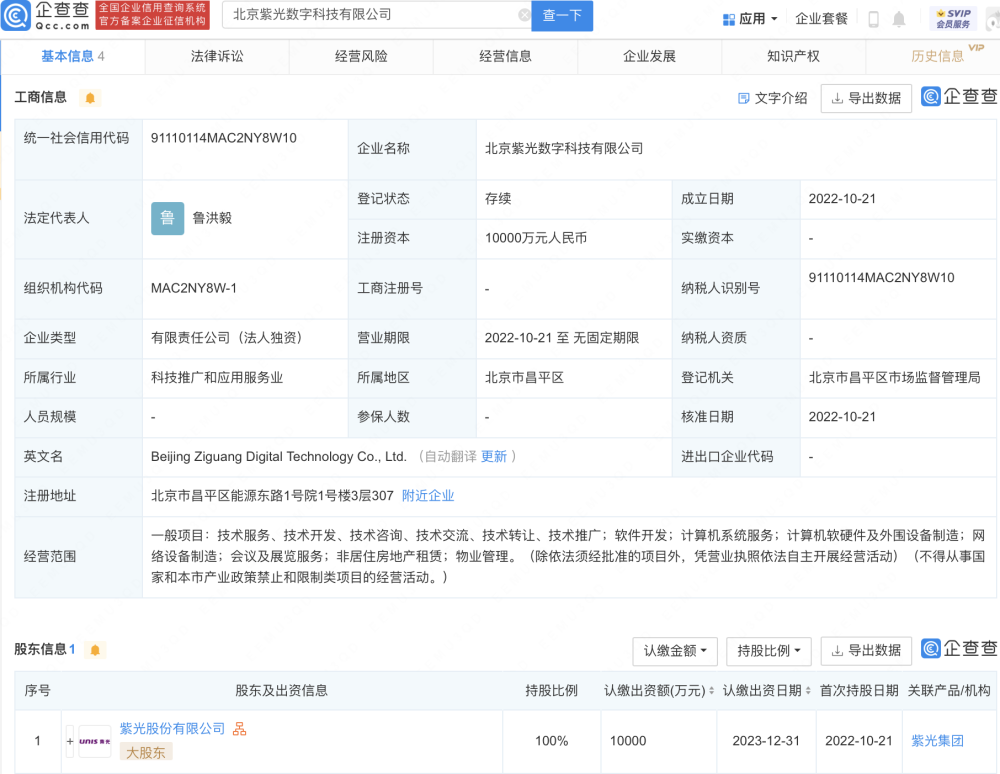Screen dimensions: 1000x774
Task: Click the clear icon in the search box
Action: pyautogui.click(x=525, y=15)
